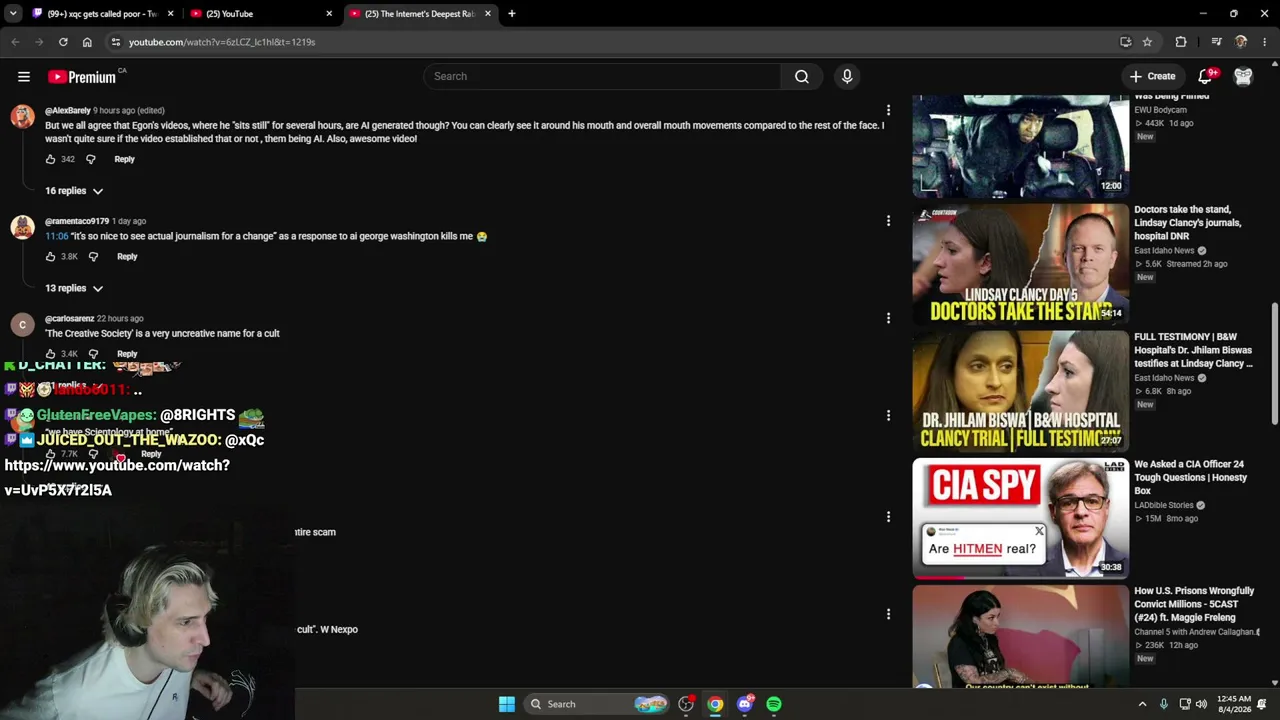Expand 16 replies under @AlexBarely's comment

coord(74,191)
